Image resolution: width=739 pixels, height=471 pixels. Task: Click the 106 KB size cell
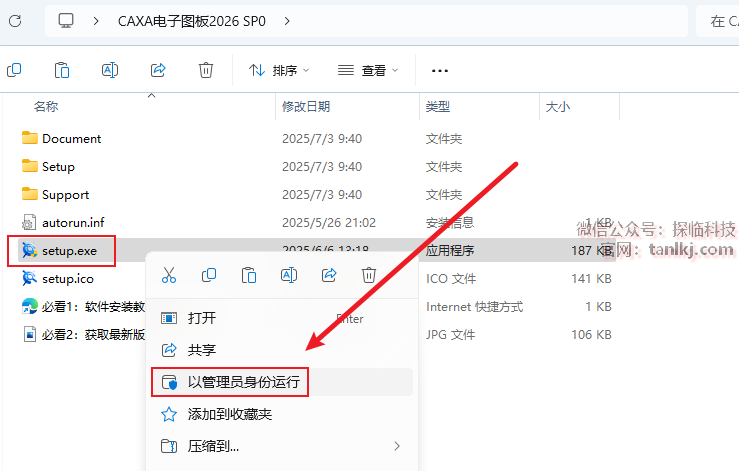pos(591,335)
